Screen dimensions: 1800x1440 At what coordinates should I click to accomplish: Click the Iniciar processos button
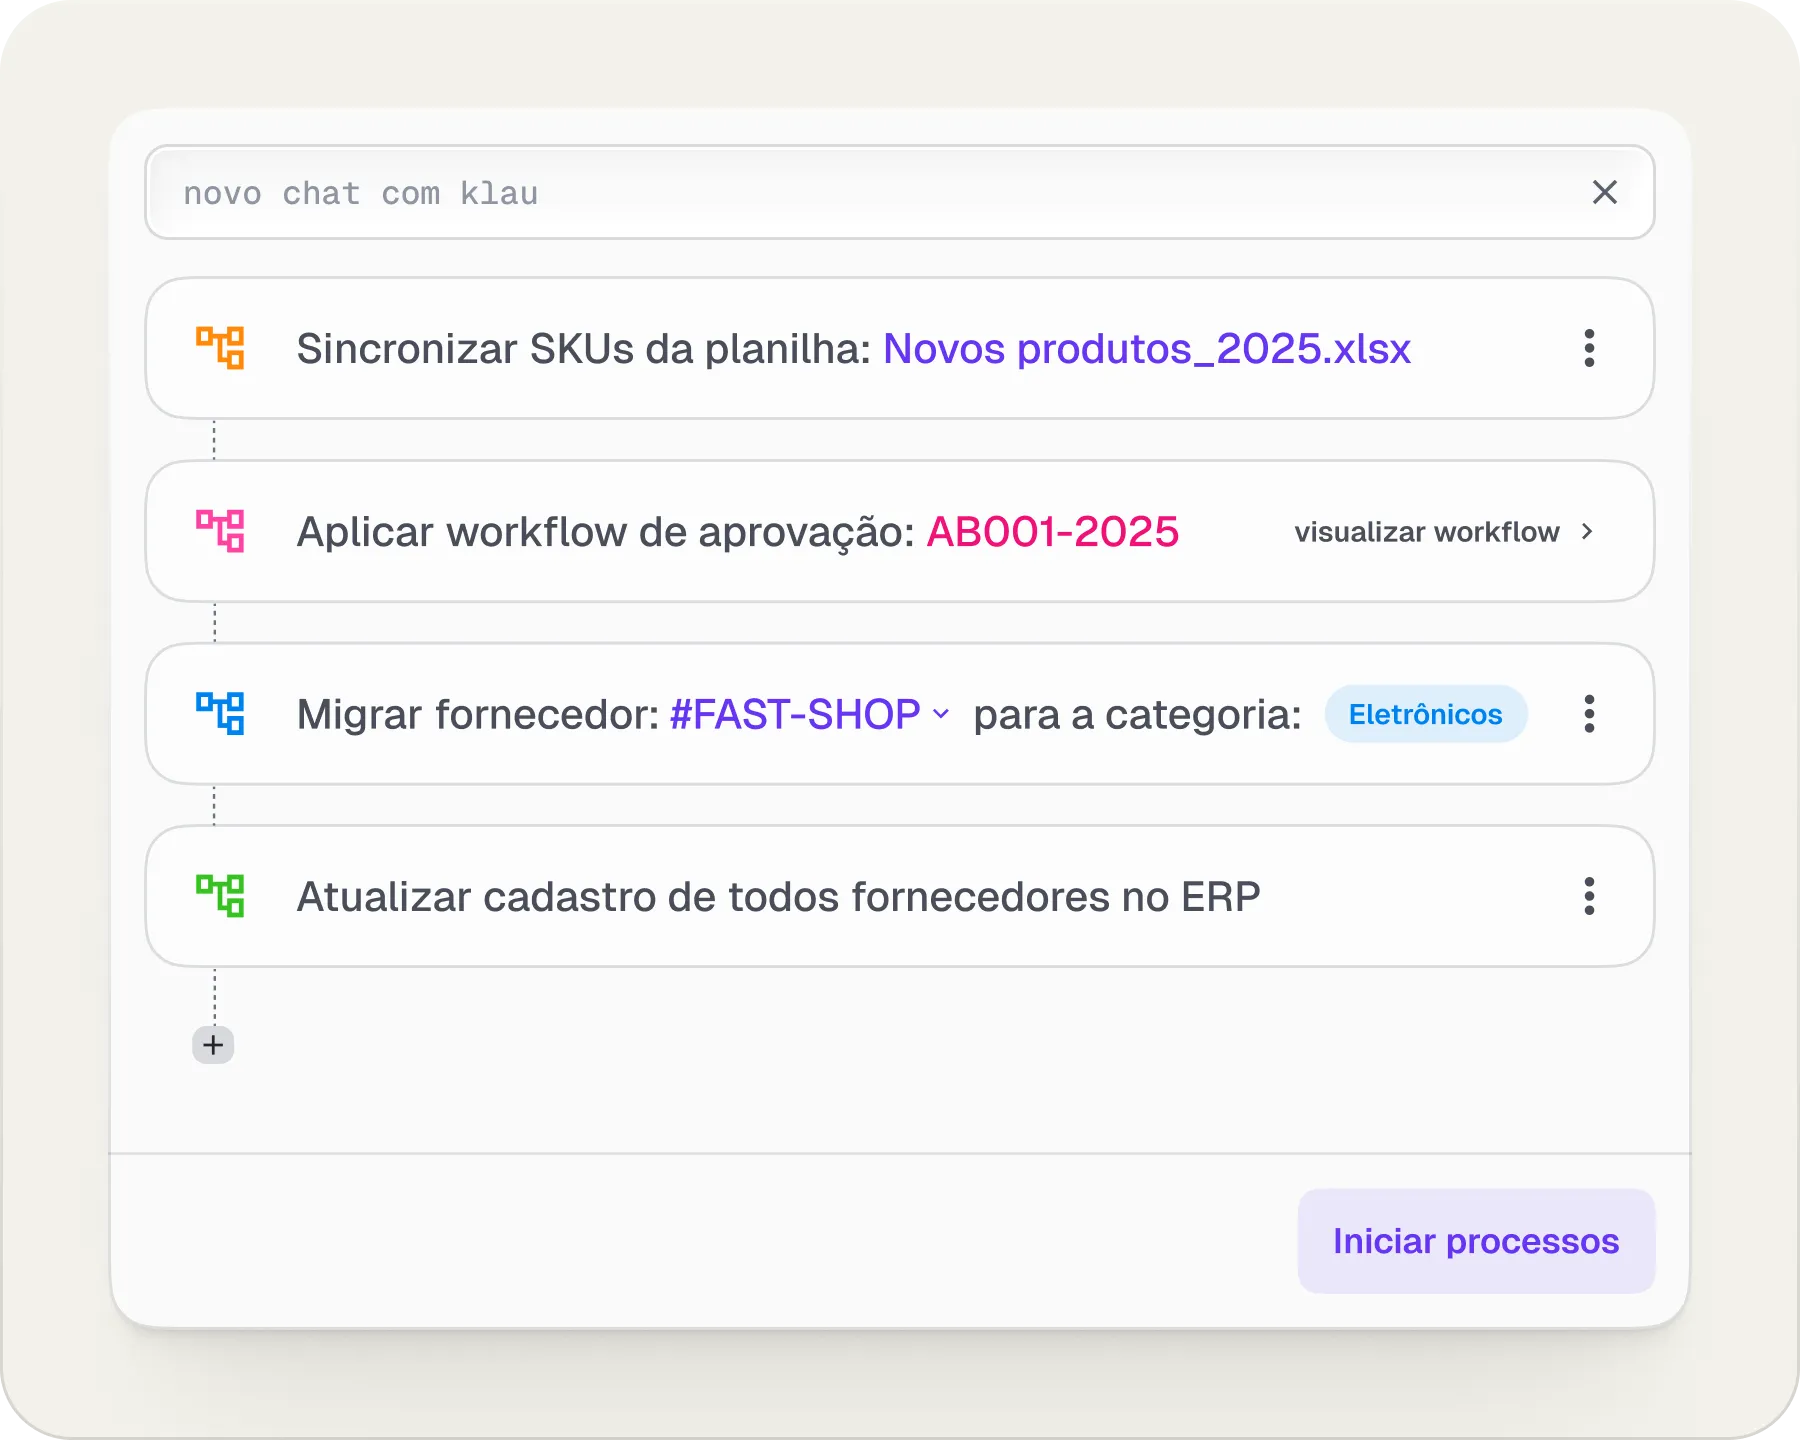click(x=1476, y=1241)
